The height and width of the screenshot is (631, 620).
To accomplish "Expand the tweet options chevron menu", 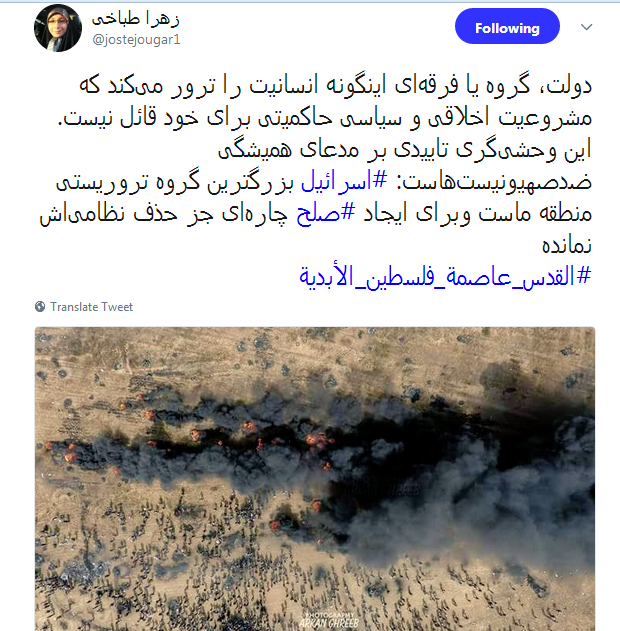I will click(x=586, y=27).
